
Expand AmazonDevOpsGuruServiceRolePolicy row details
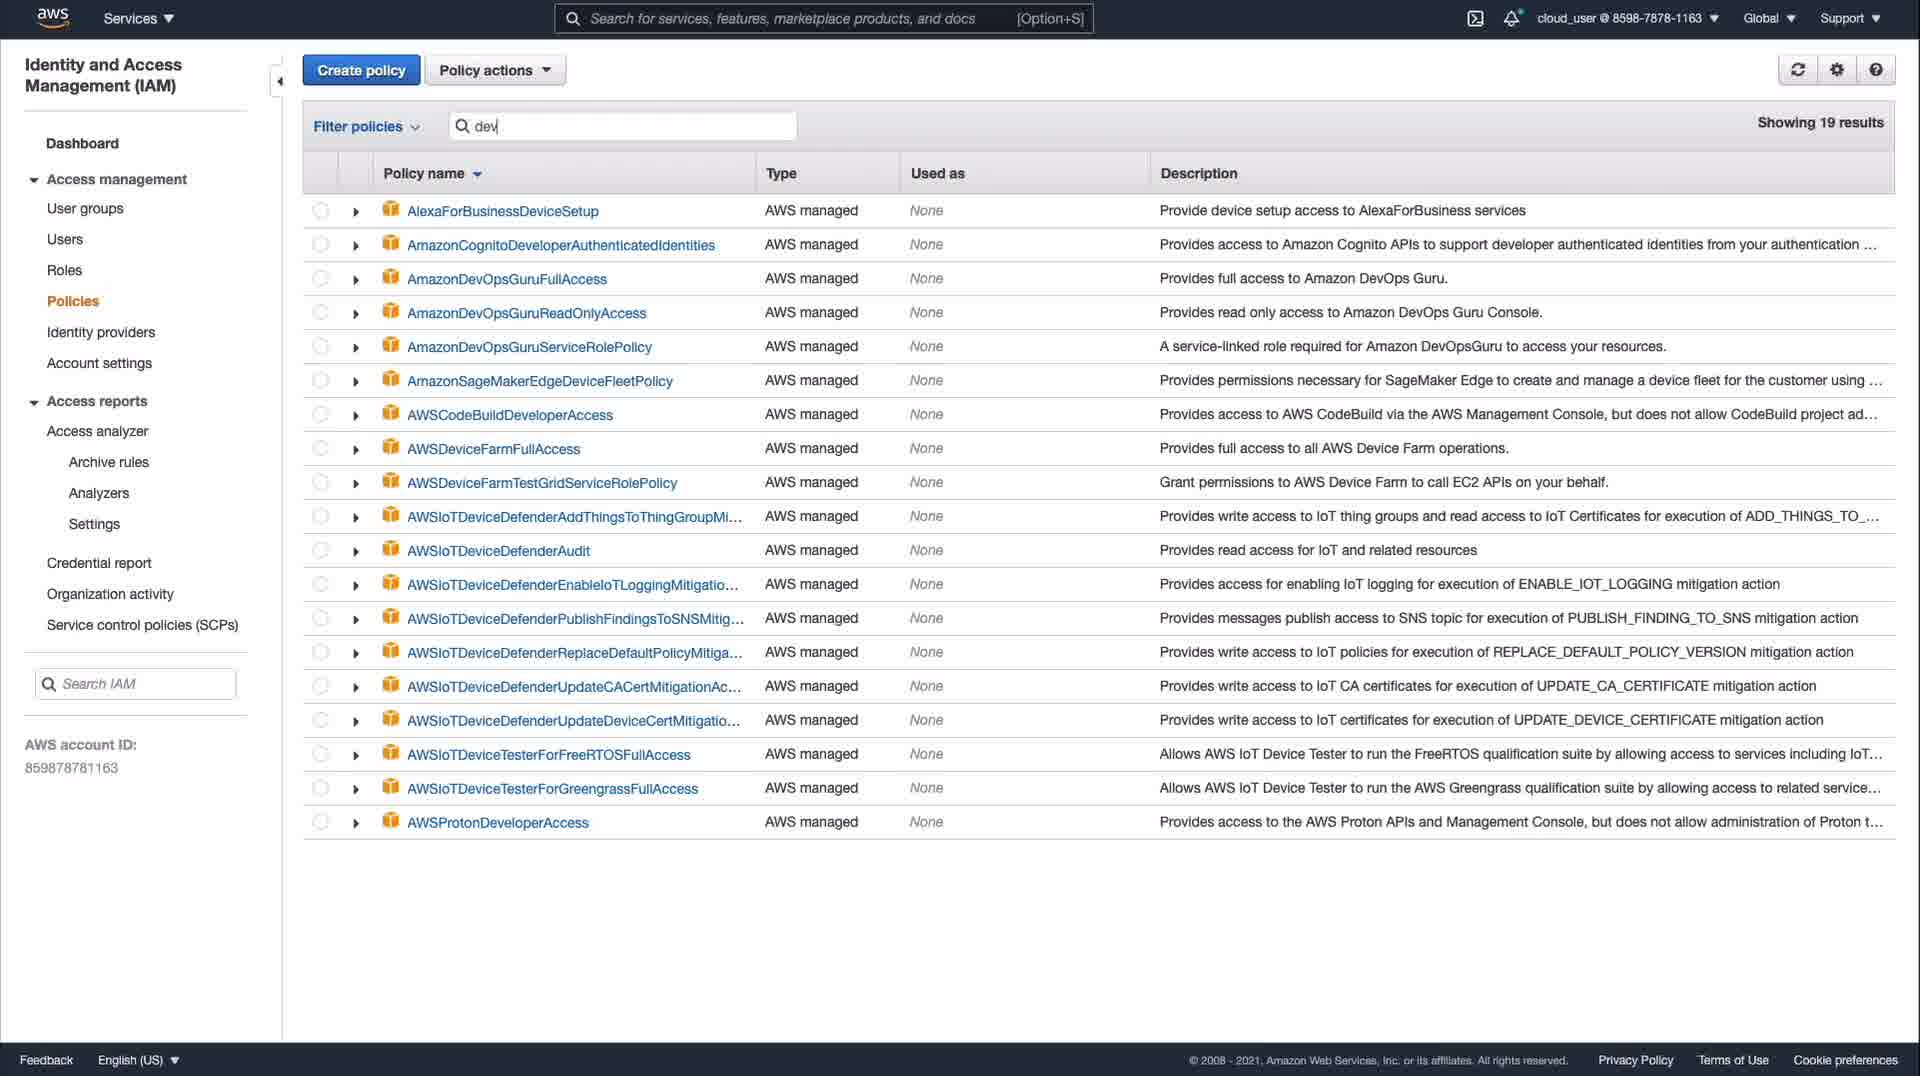[356, 348]
